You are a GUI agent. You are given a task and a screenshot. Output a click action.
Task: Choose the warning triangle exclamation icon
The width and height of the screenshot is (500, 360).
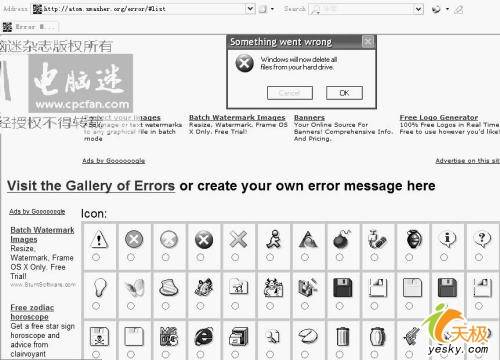(99, 239)
